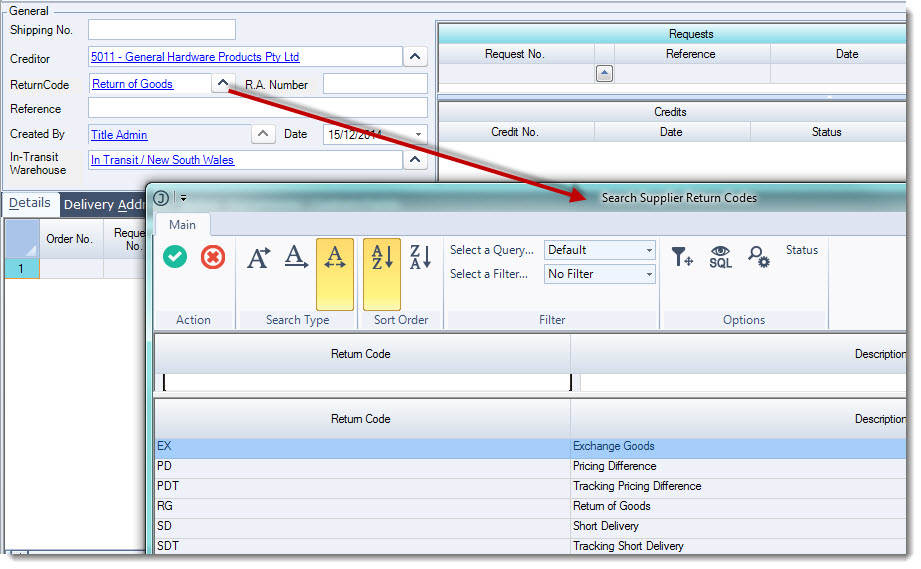Click the Credit No. column header
921x569 pixels.
coord(515,133)
